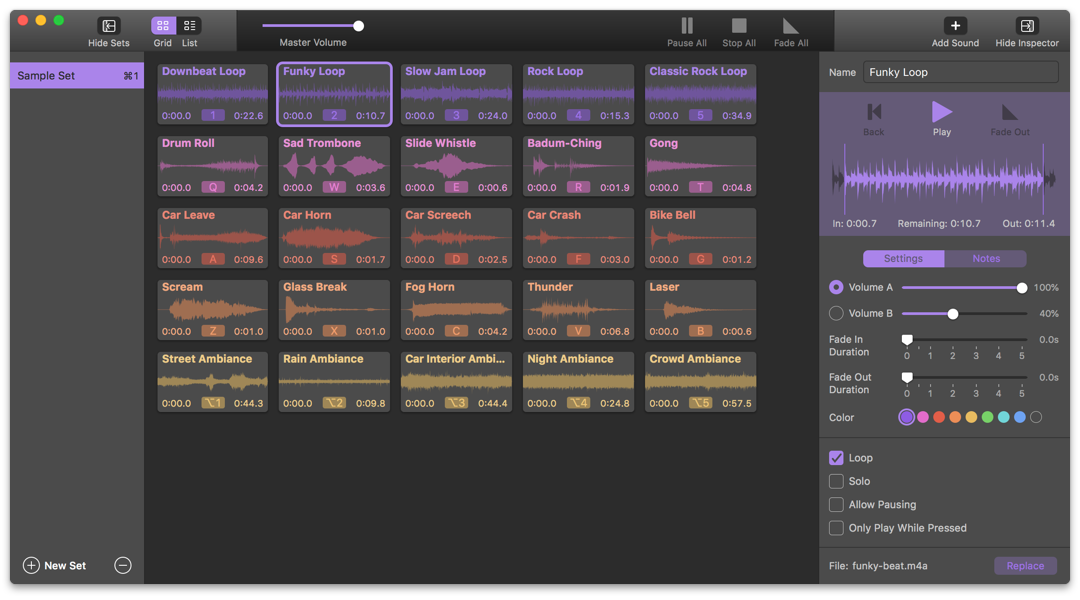Click the Fade Out Duration slider handle
Screen dimensions: 1080x600
click(x=907, y=377)
